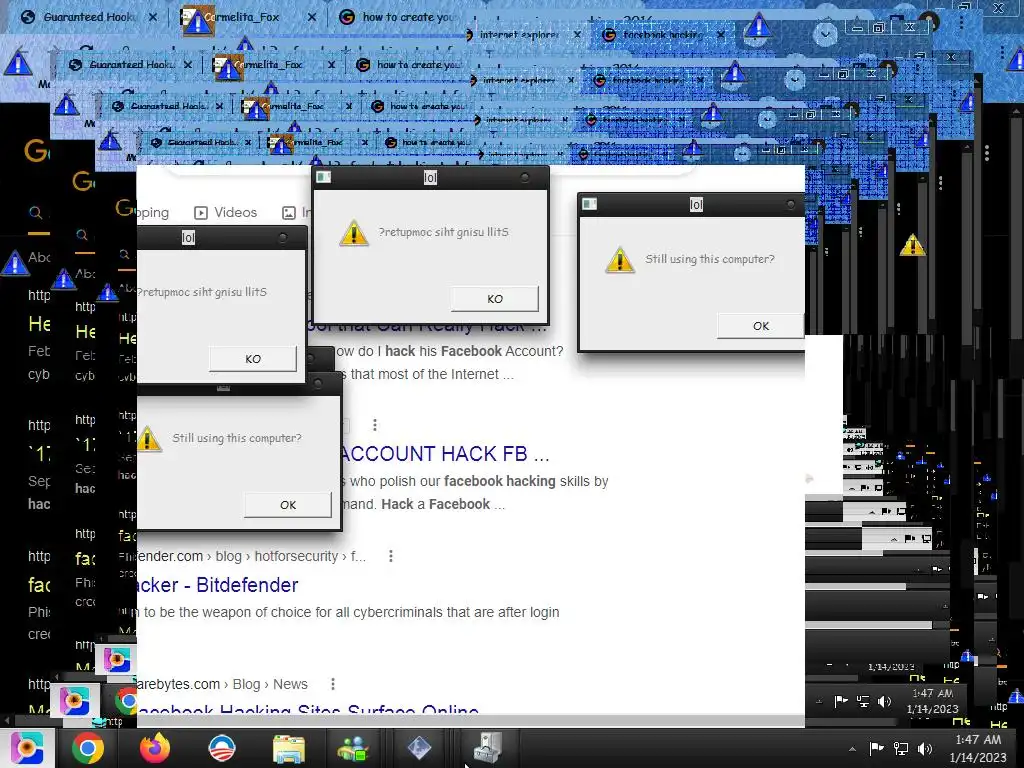Screen dimensions: 1024x768
Task: Click the blue diamond taskbar icon
Action: (x=419, y=748)
